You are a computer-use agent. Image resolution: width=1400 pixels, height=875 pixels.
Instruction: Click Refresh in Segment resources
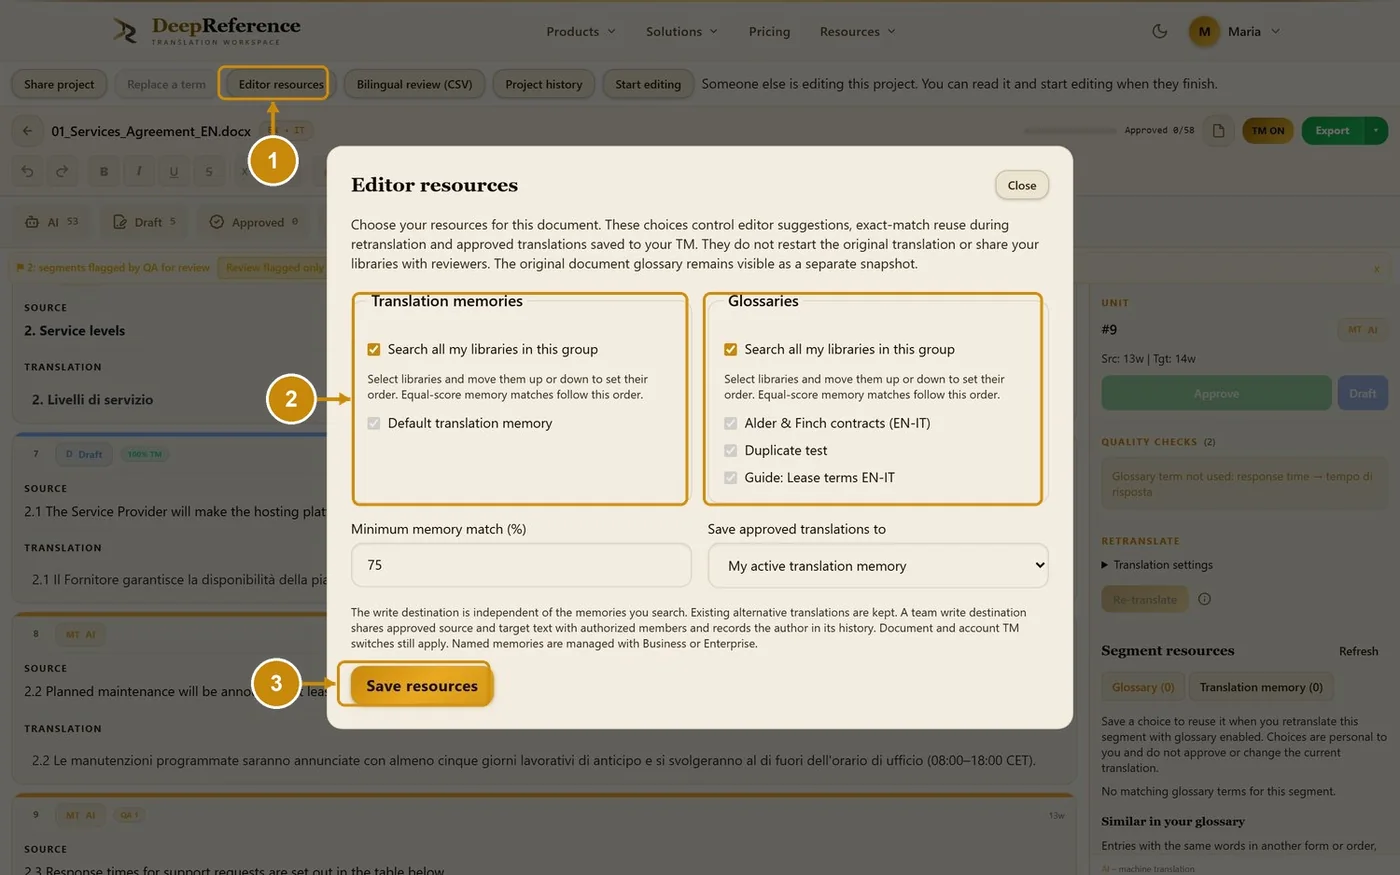coord(1358,651)
